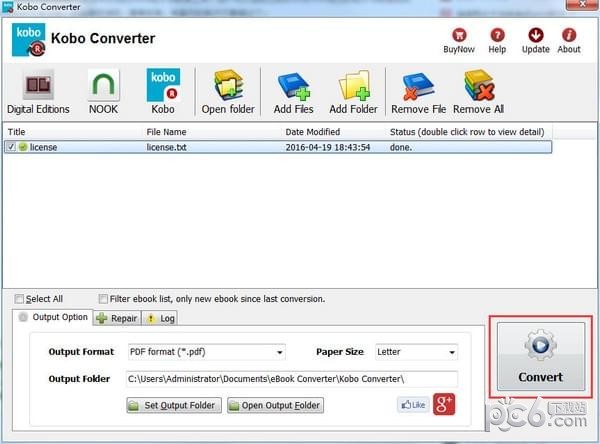Switch to the Repair tab
This screenshot has width=600, height=444.
tap(117, 318)
